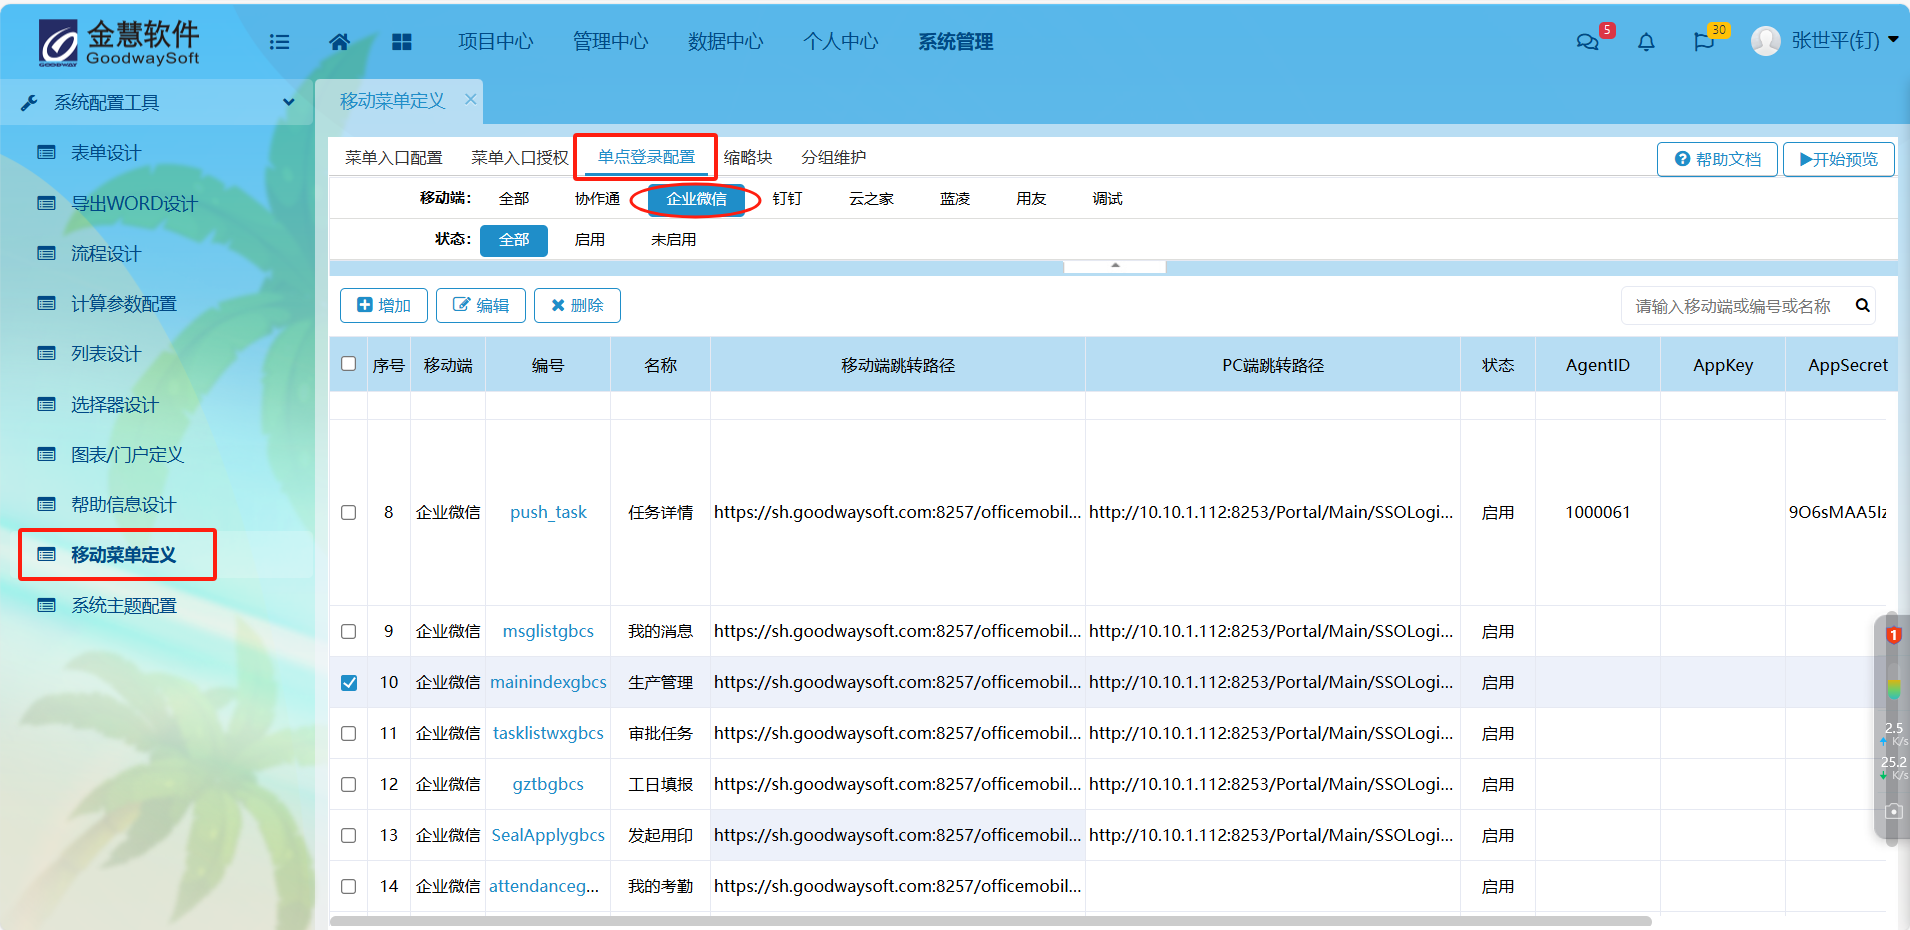Check the tasklistwxgbcs row checkbox
Image resolution: width=1910 pixels, height=930 pixels.
tap(348, 733)
